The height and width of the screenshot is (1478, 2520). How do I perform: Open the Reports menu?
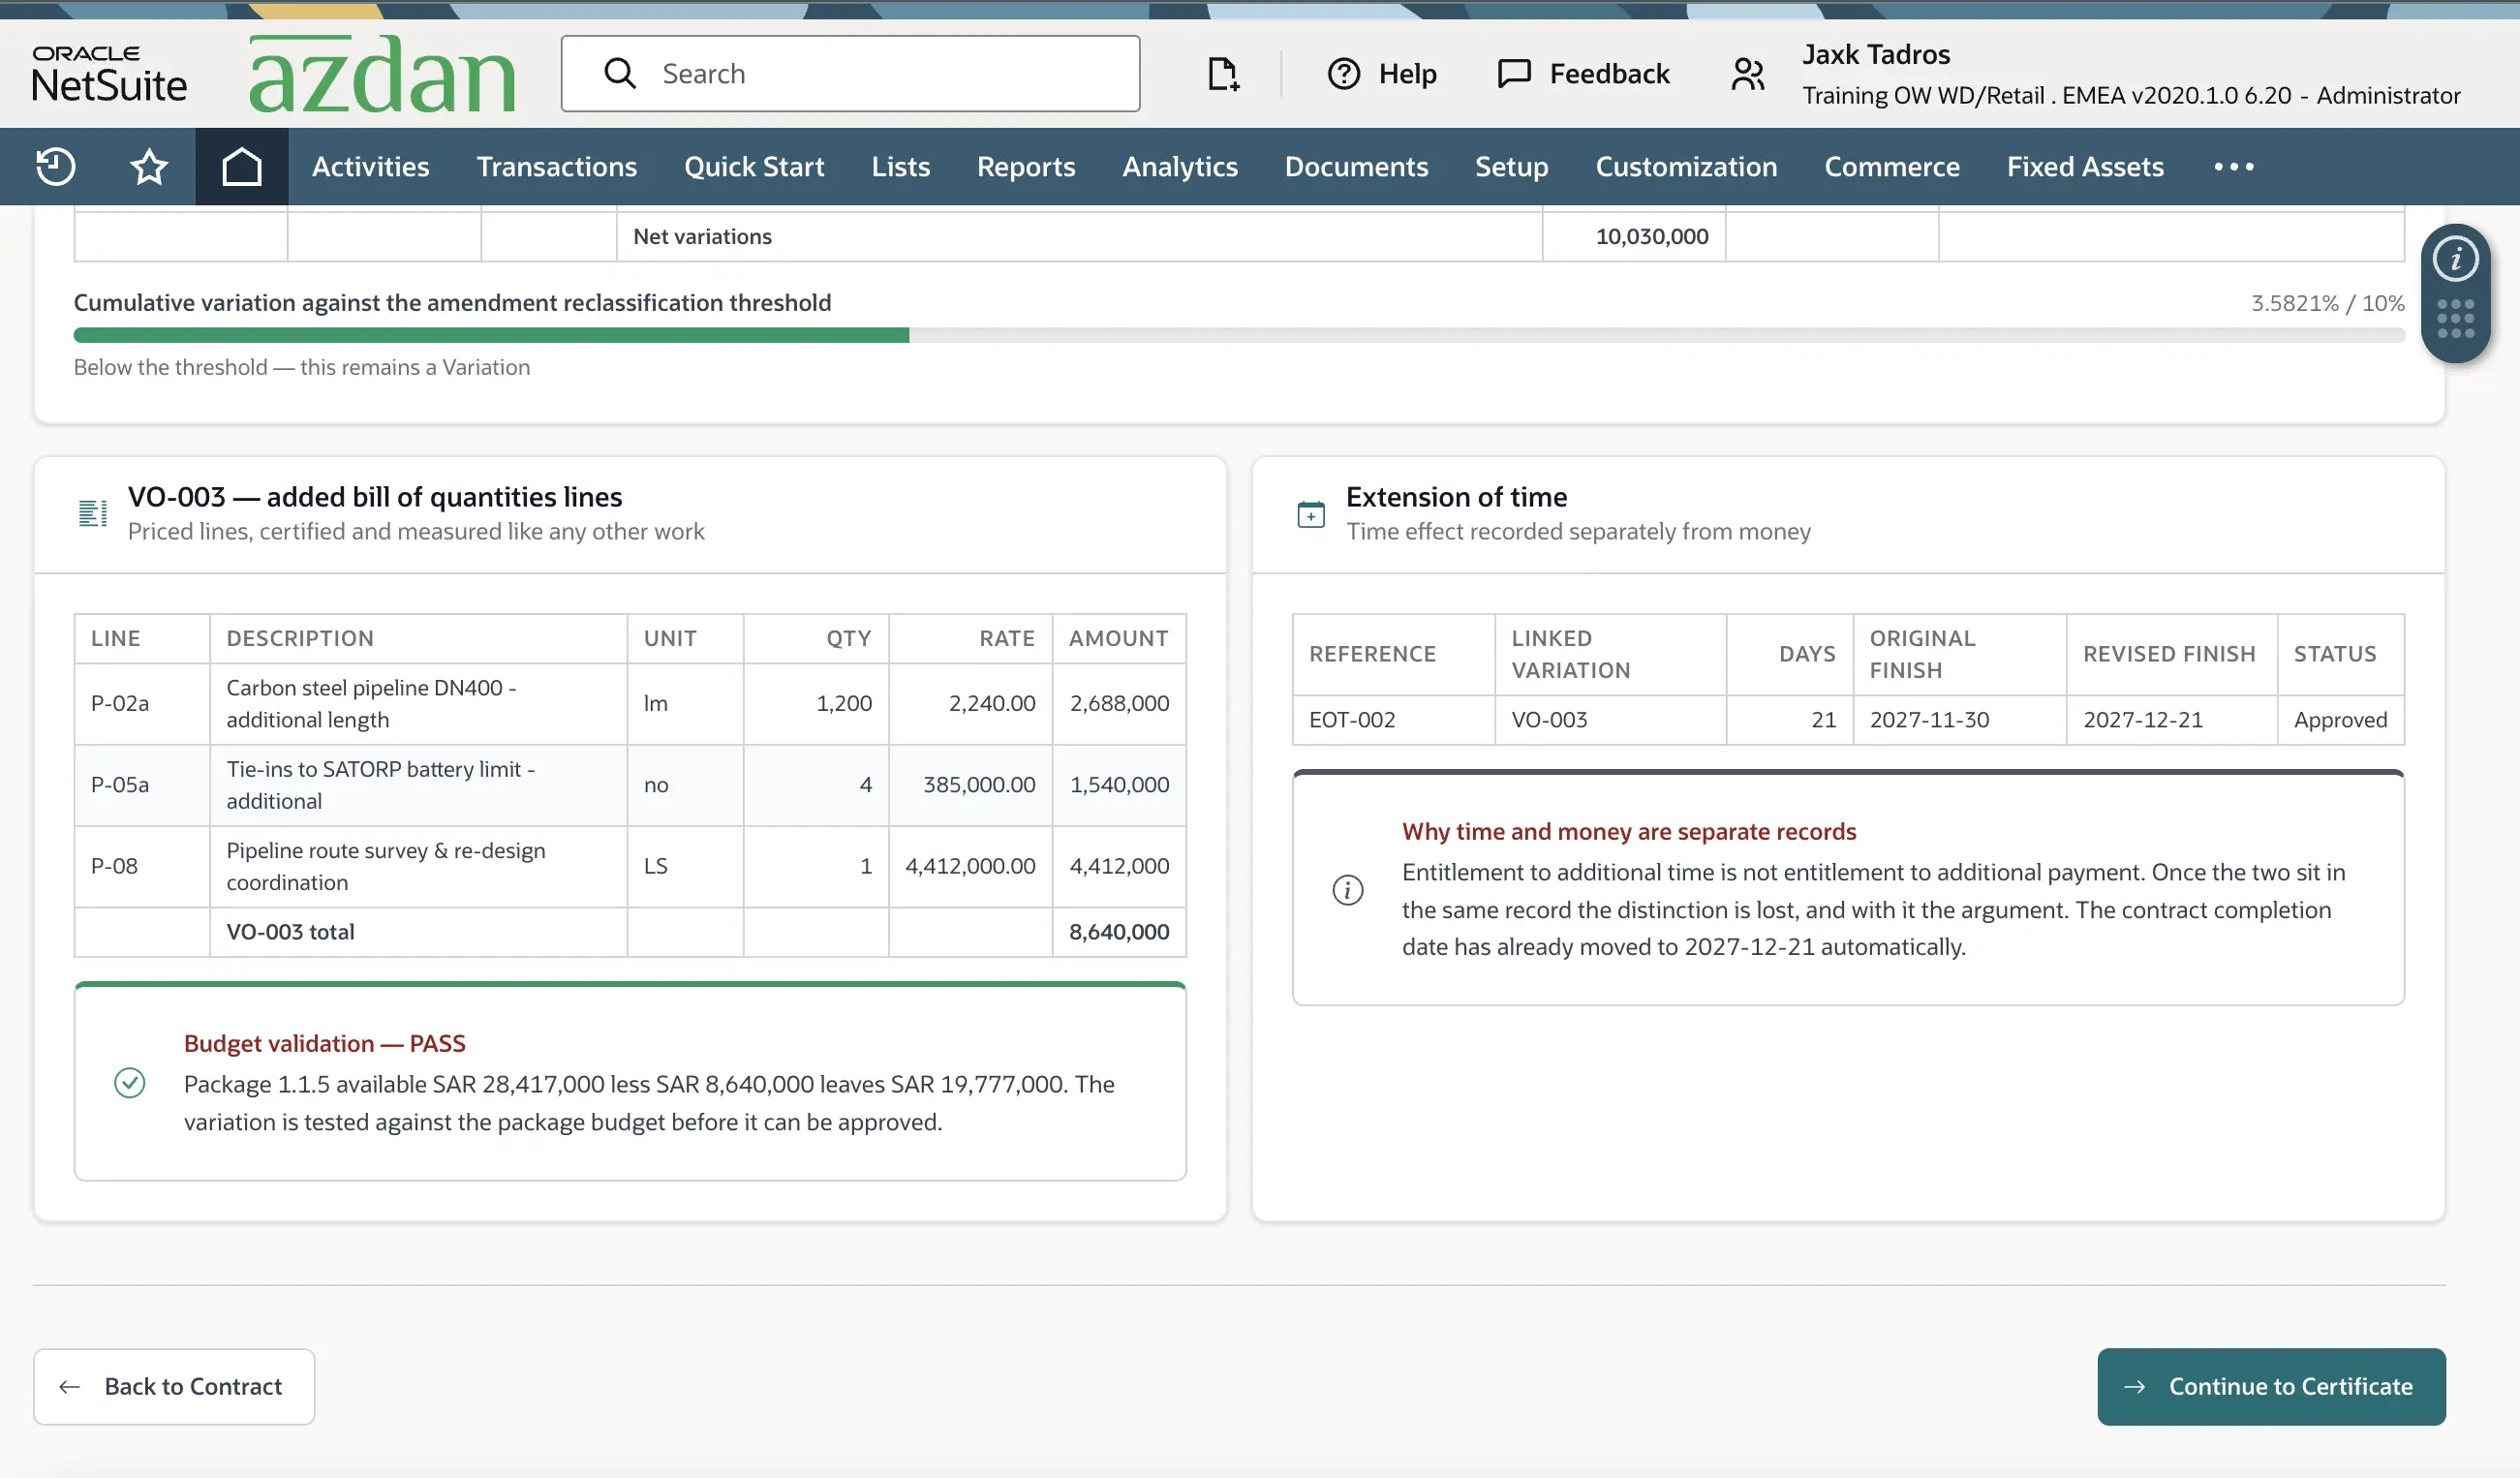pos(1026,166)
